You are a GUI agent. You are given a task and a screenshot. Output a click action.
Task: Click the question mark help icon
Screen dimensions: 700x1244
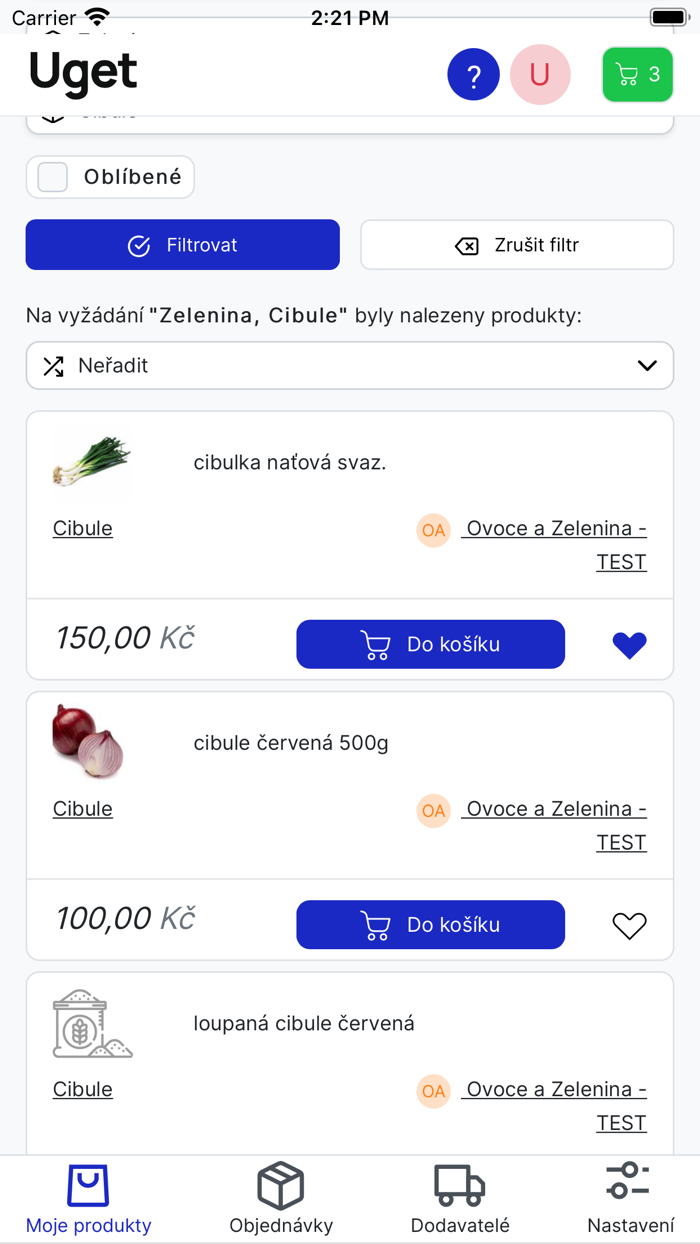pyautogui.click(x=473, y=74)
